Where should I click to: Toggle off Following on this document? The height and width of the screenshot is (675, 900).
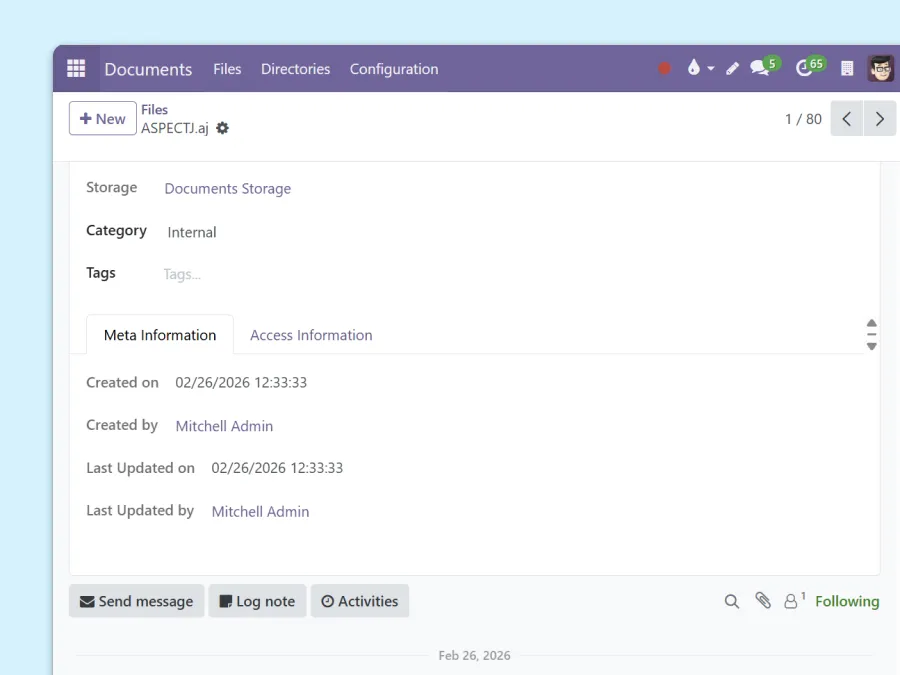[847, 601]
